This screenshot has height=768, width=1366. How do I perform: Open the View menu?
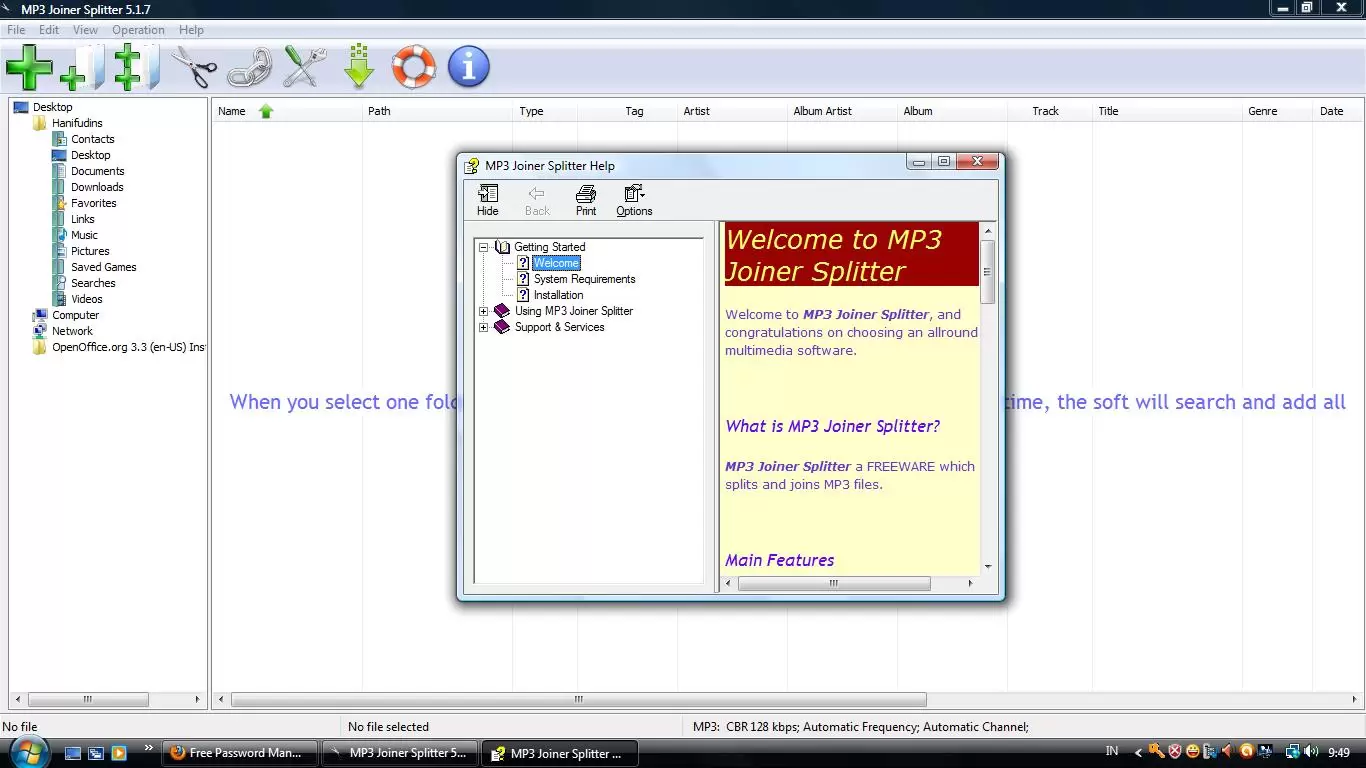click(x=85, y=29)
